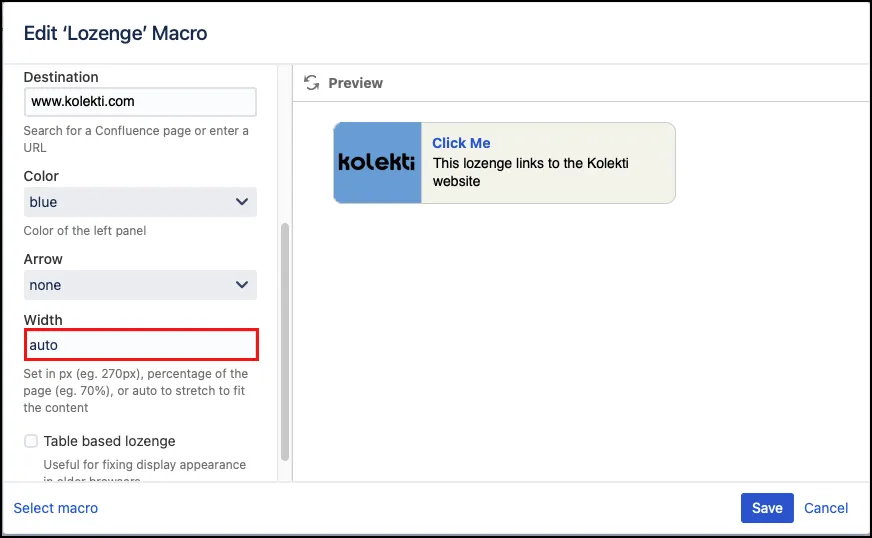Open the Arrow dropdown set to none
Viewport: 872px width, 538px height.
coord(140,285)
